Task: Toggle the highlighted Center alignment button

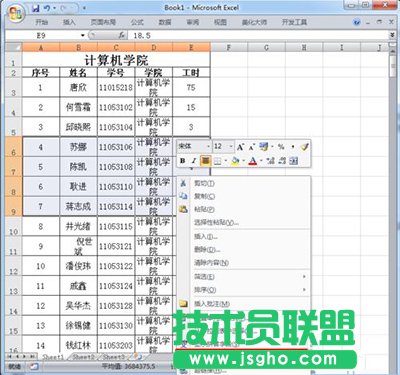Action: pos(205,161)
